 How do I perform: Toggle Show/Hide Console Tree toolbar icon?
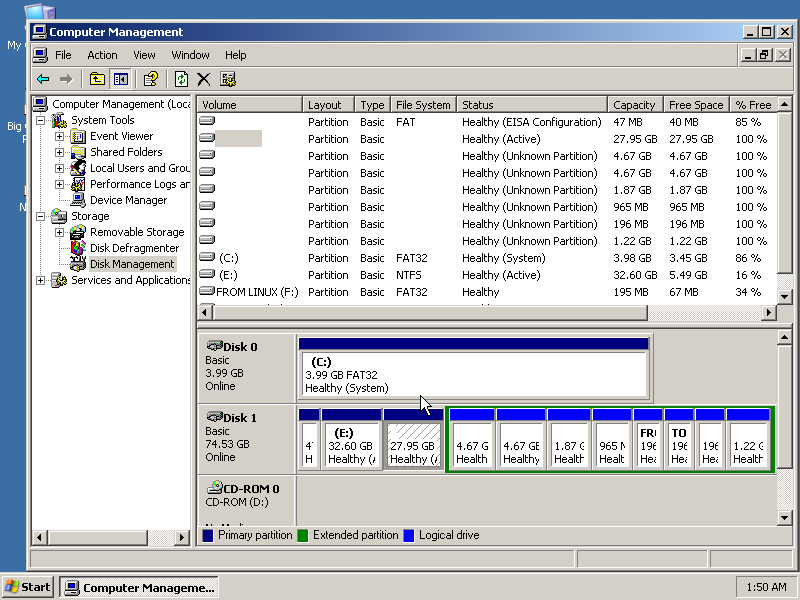click(x=121, y=79)
